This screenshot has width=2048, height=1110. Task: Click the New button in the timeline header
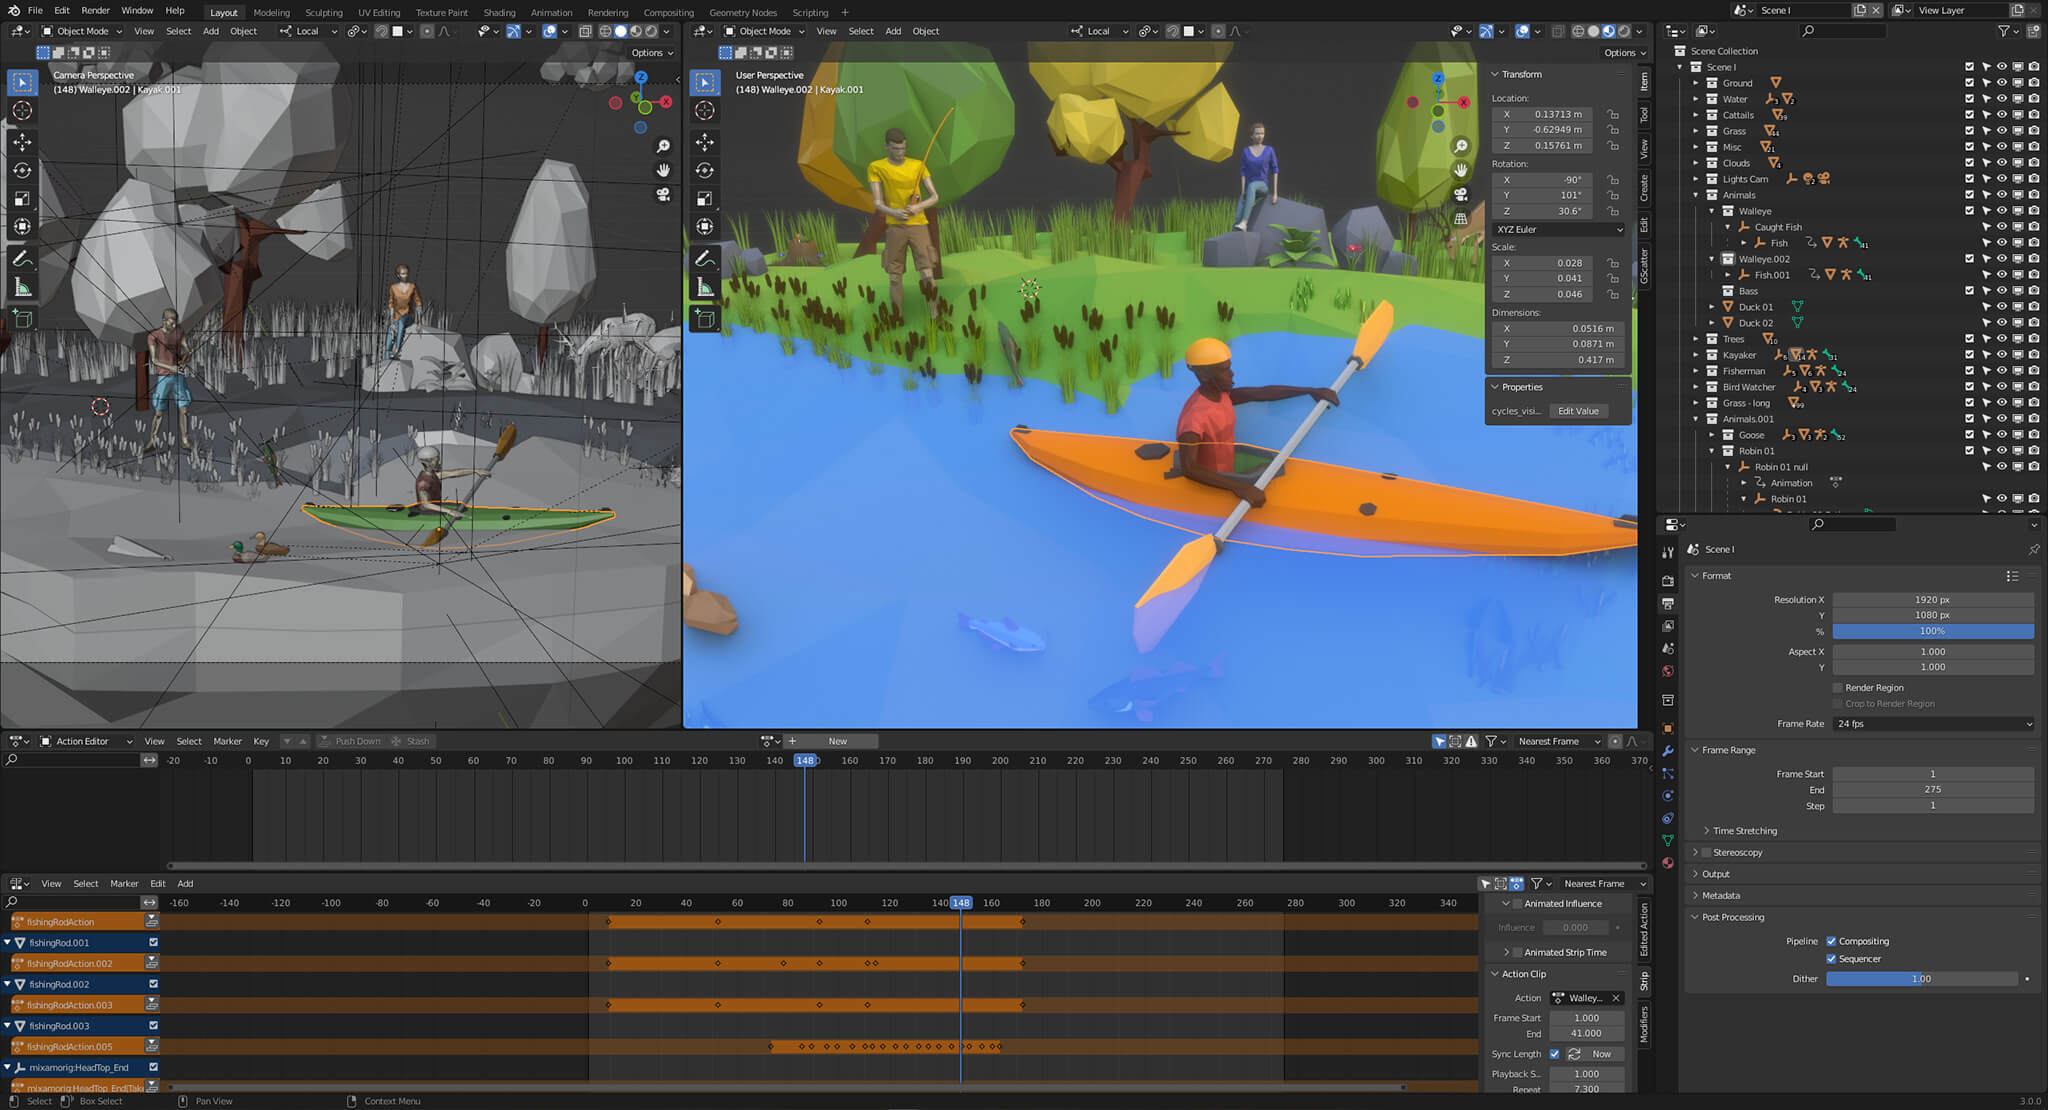pos(838,741)
